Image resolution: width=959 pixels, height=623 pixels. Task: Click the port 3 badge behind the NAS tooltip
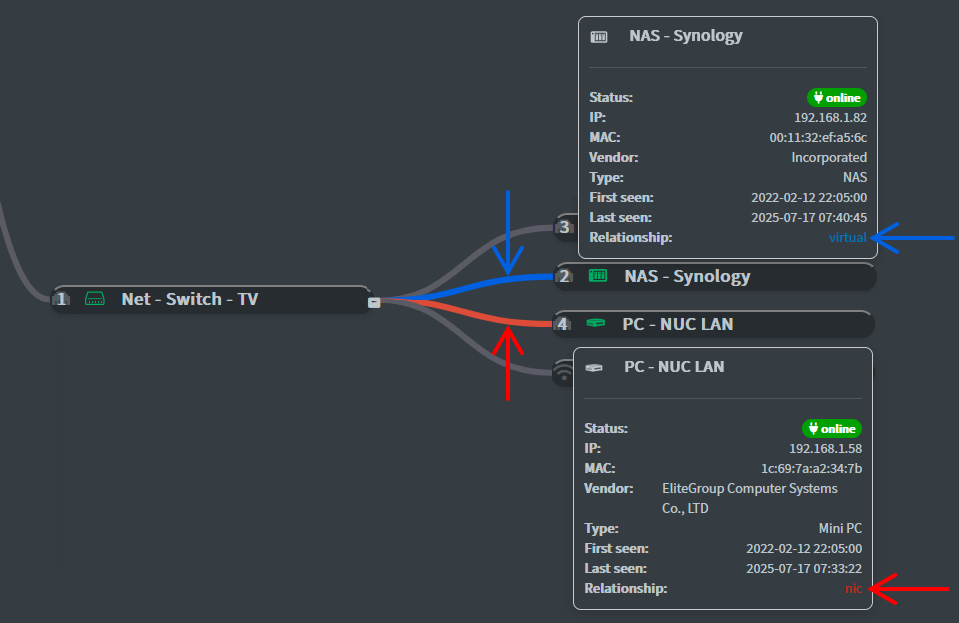[564, 227]
